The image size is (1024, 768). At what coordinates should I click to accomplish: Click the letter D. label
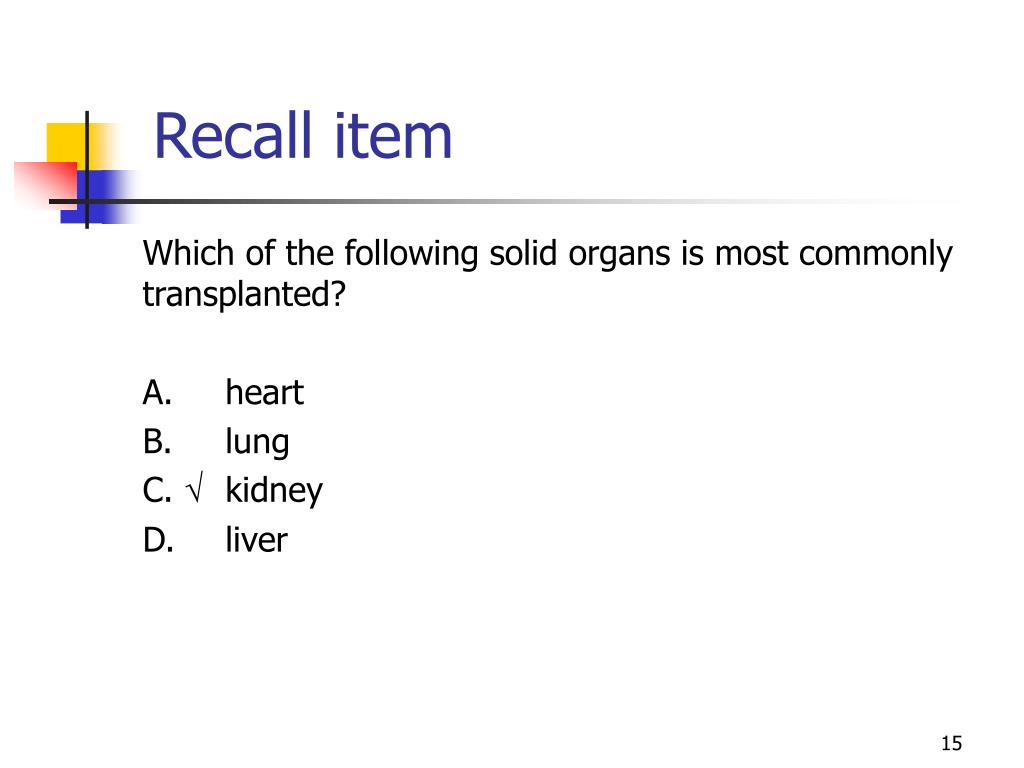158,540
